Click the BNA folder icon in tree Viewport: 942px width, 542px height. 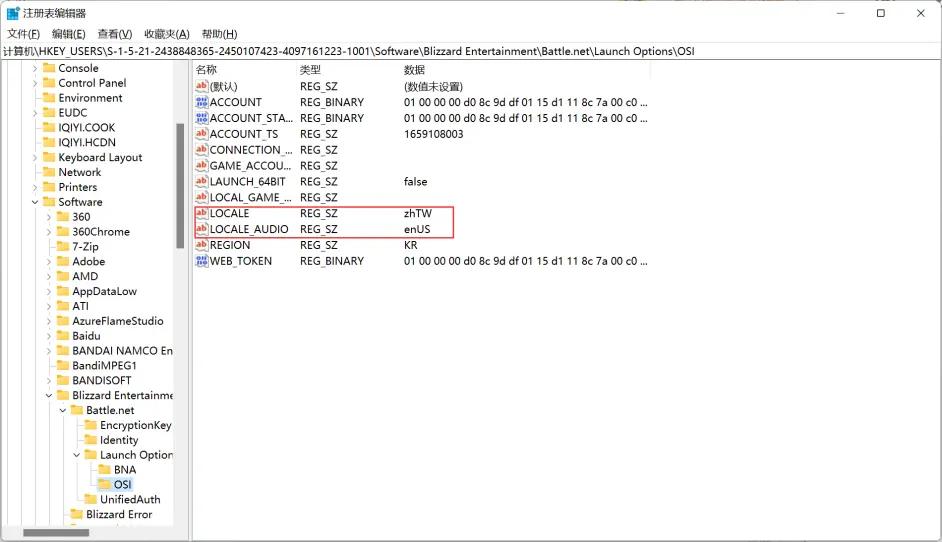105,469
